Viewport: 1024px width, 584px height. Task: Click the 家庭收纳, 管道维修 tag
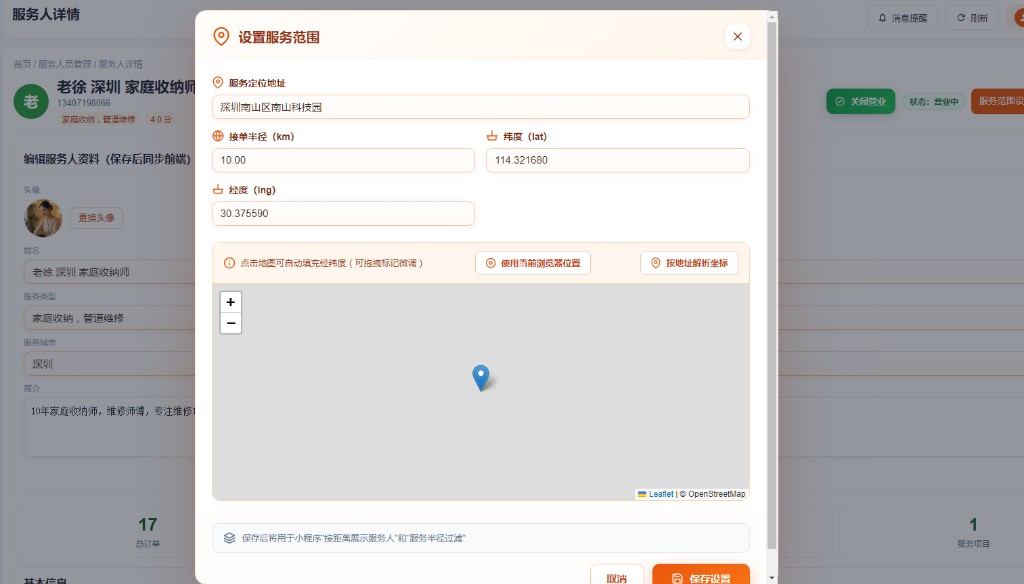(x=99, y=120)
